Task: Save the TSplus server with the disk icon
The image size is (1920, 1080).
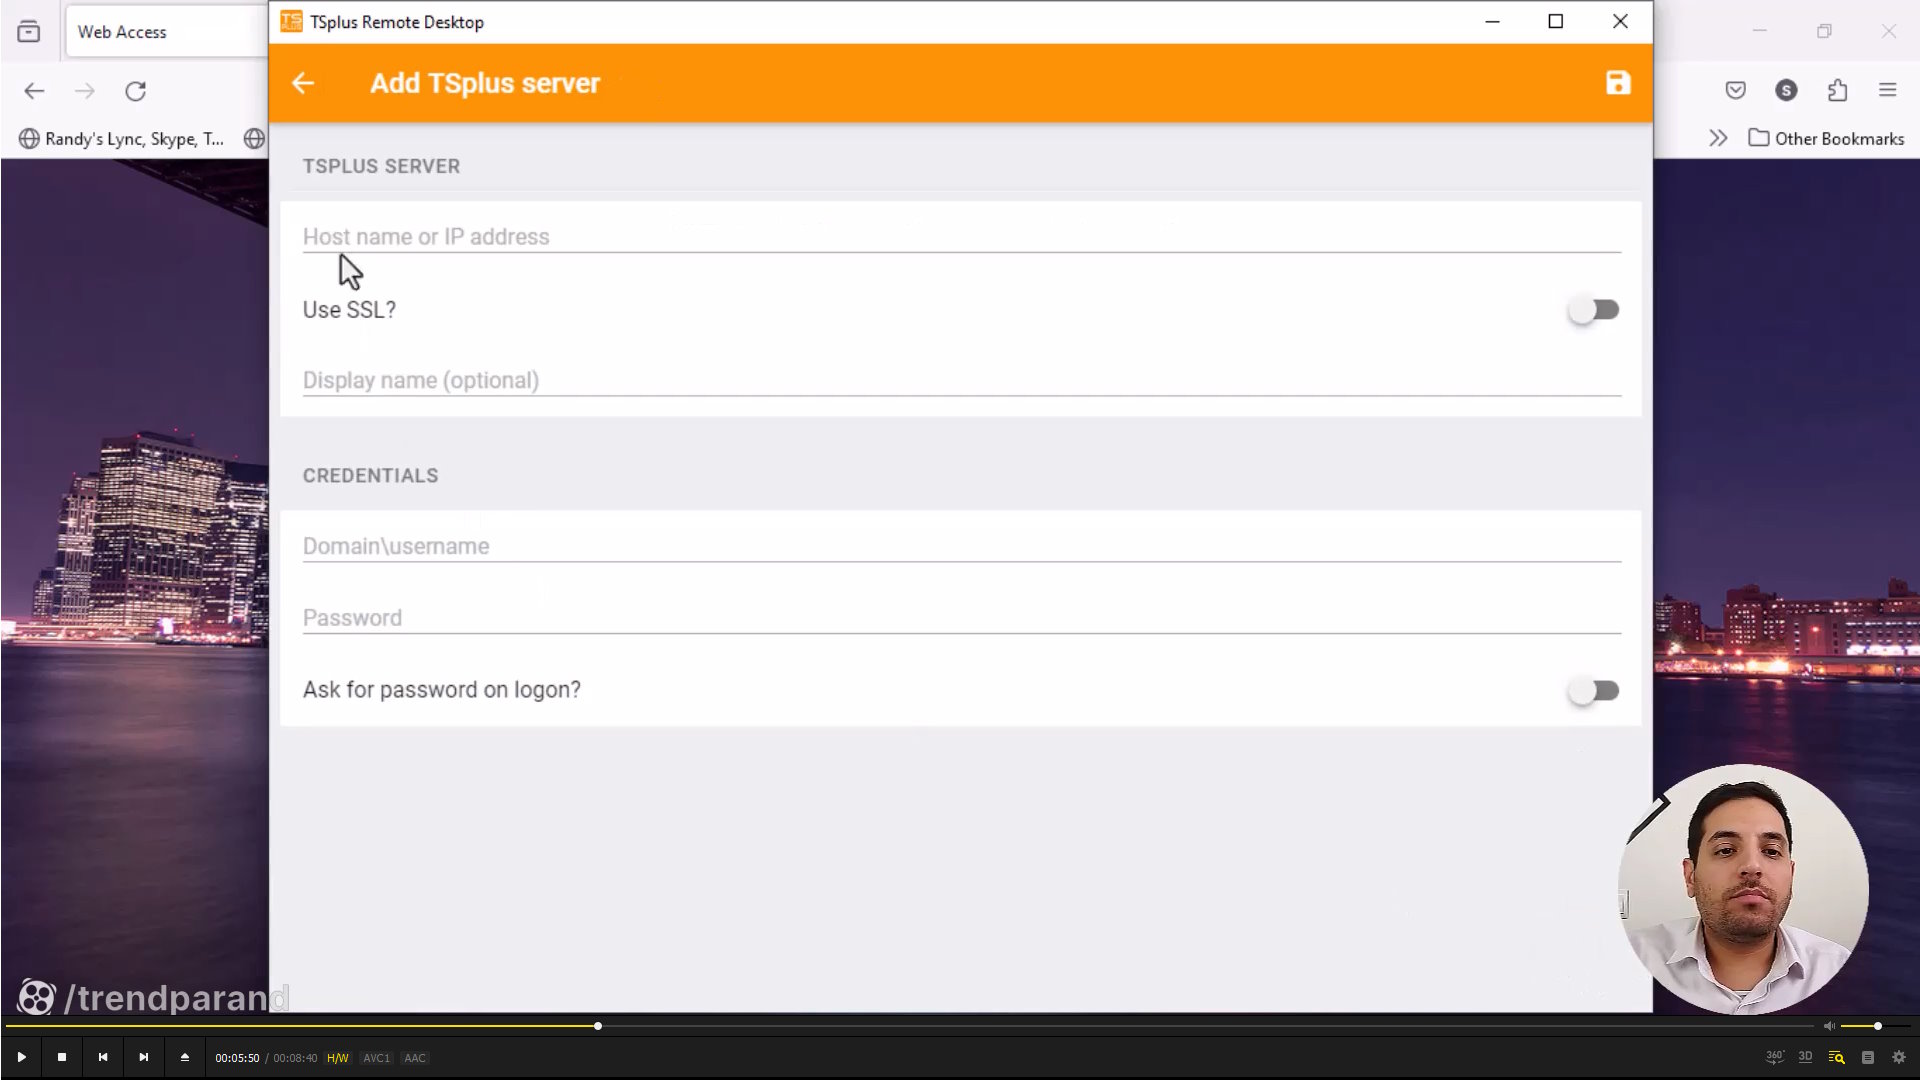Action: click(x=1618, y=83)
